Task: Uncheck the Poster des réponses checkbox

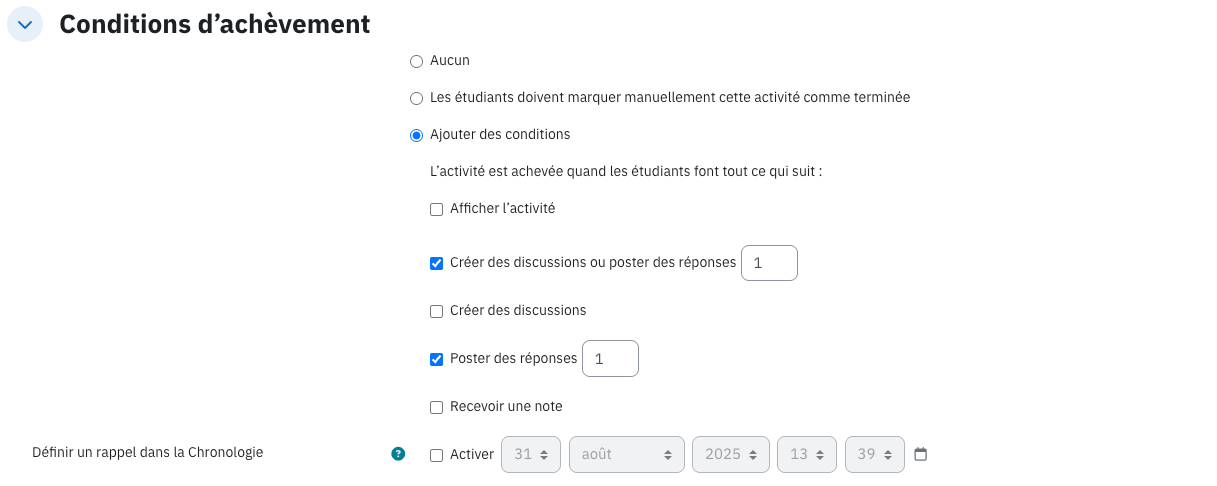Action: pos(436,360)
